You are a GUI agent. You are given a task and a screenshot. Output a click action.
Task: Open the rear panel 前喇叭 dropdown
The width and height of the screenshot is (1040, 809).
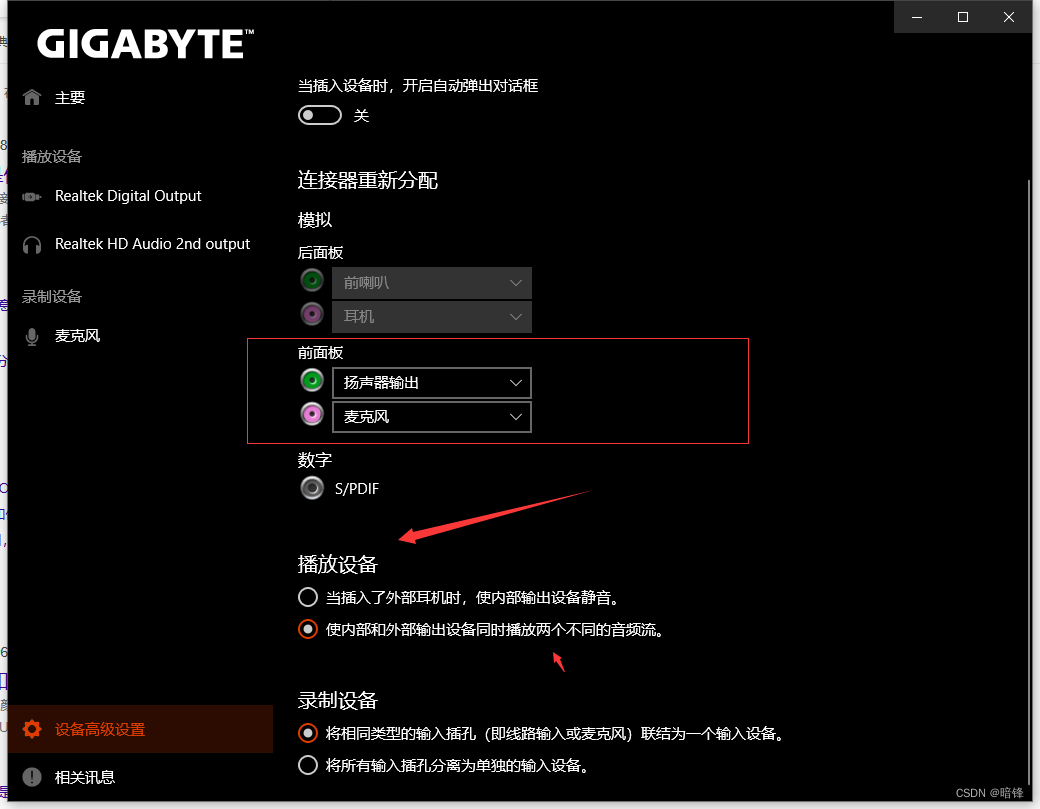click(x=432, y=283)
